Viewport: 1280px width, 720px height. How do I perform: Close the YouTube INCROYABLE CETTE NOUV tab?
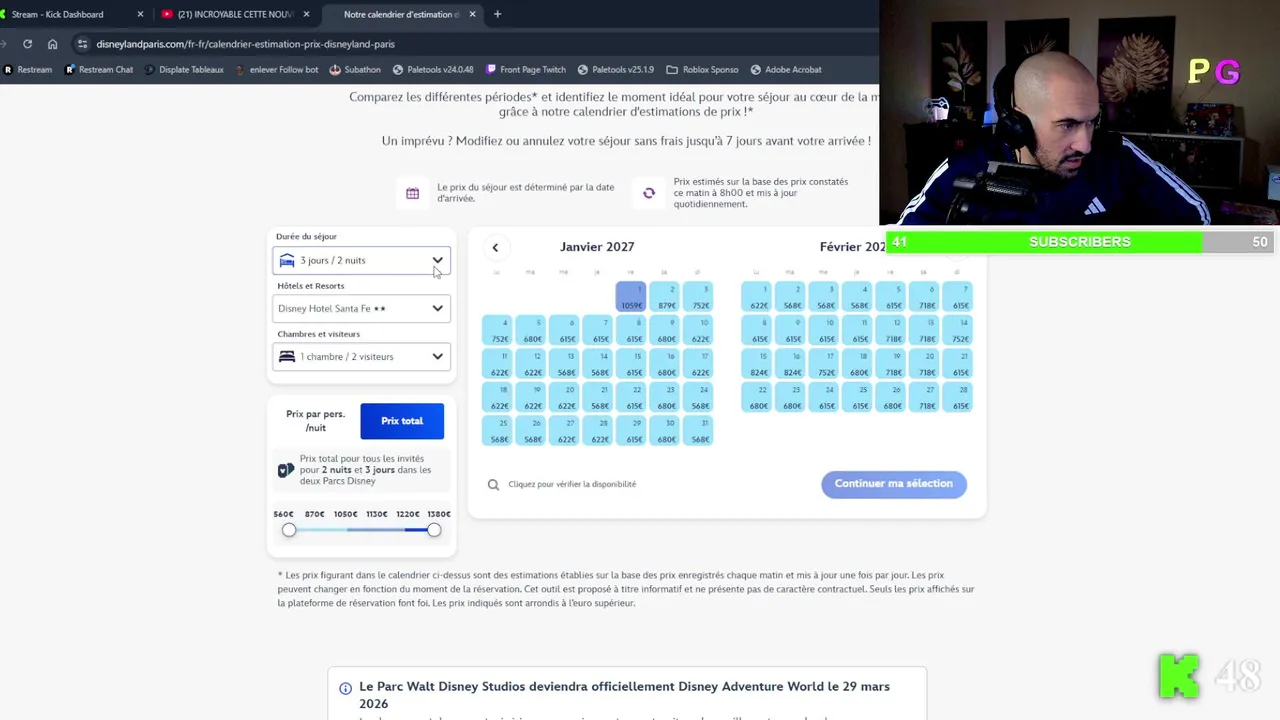[x=306, y=14]
